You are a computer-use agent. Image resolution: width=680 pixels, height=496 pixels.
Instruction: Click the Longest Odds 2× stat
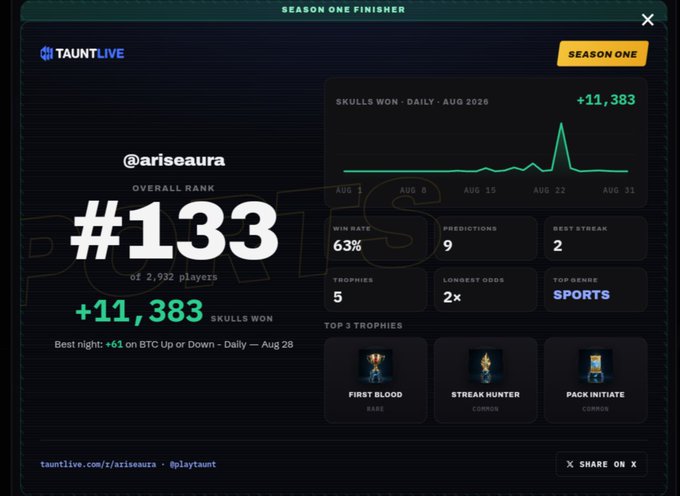pyautogui.click(x=485, y=290)
